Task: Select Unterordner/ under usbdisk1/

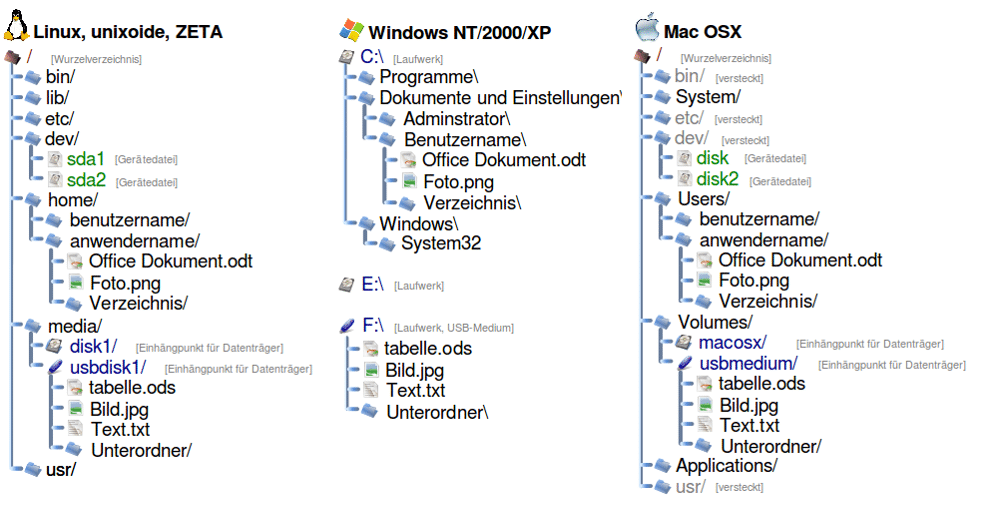Action: (x=141, y=450)
